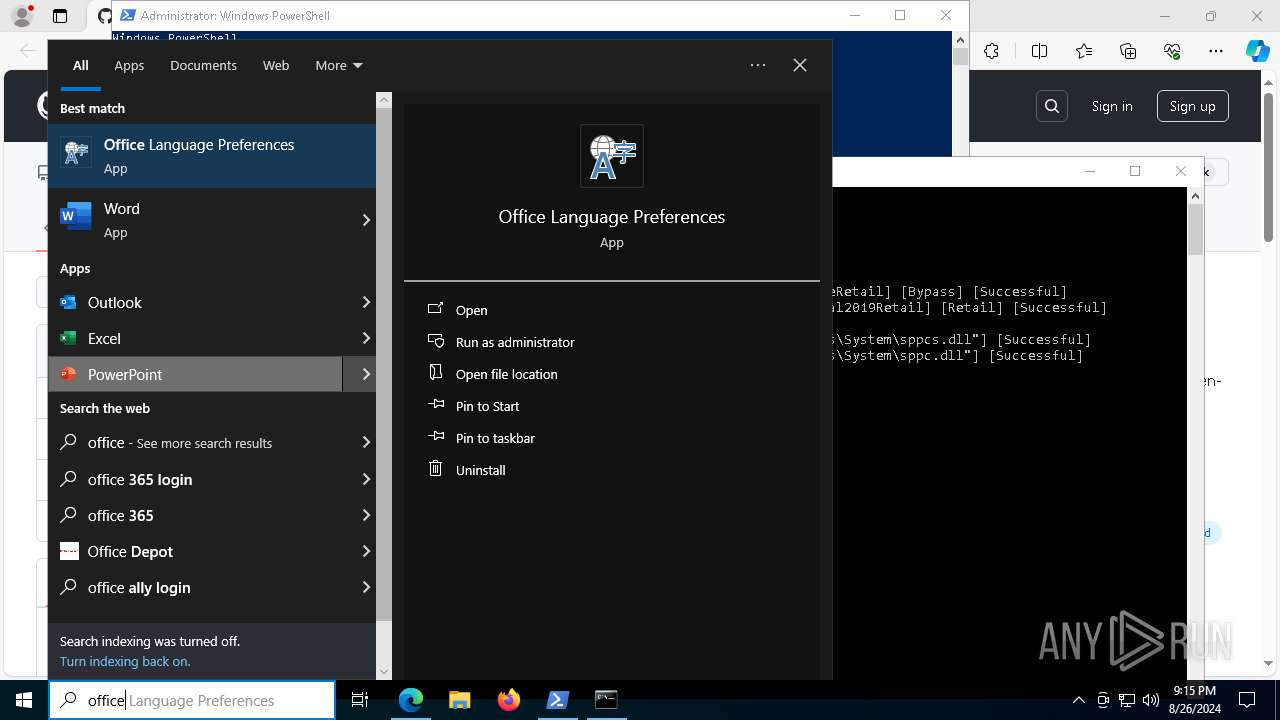
Task: Open the Edge Favorites star icon
Action: [1084, 52]
